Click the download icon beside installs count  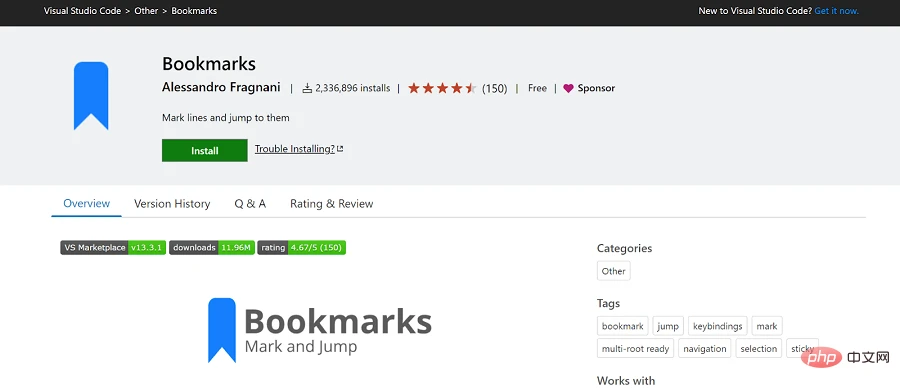point(307,88)
